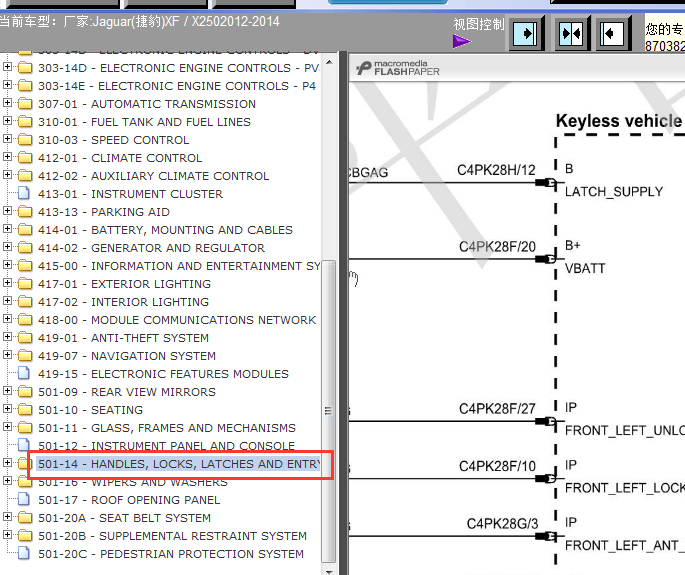Image resolution: width=685 pixels, height=575 pixels.
Task: Click the C4PK28F/27 connector label in diagram
Action: [497, 409]
